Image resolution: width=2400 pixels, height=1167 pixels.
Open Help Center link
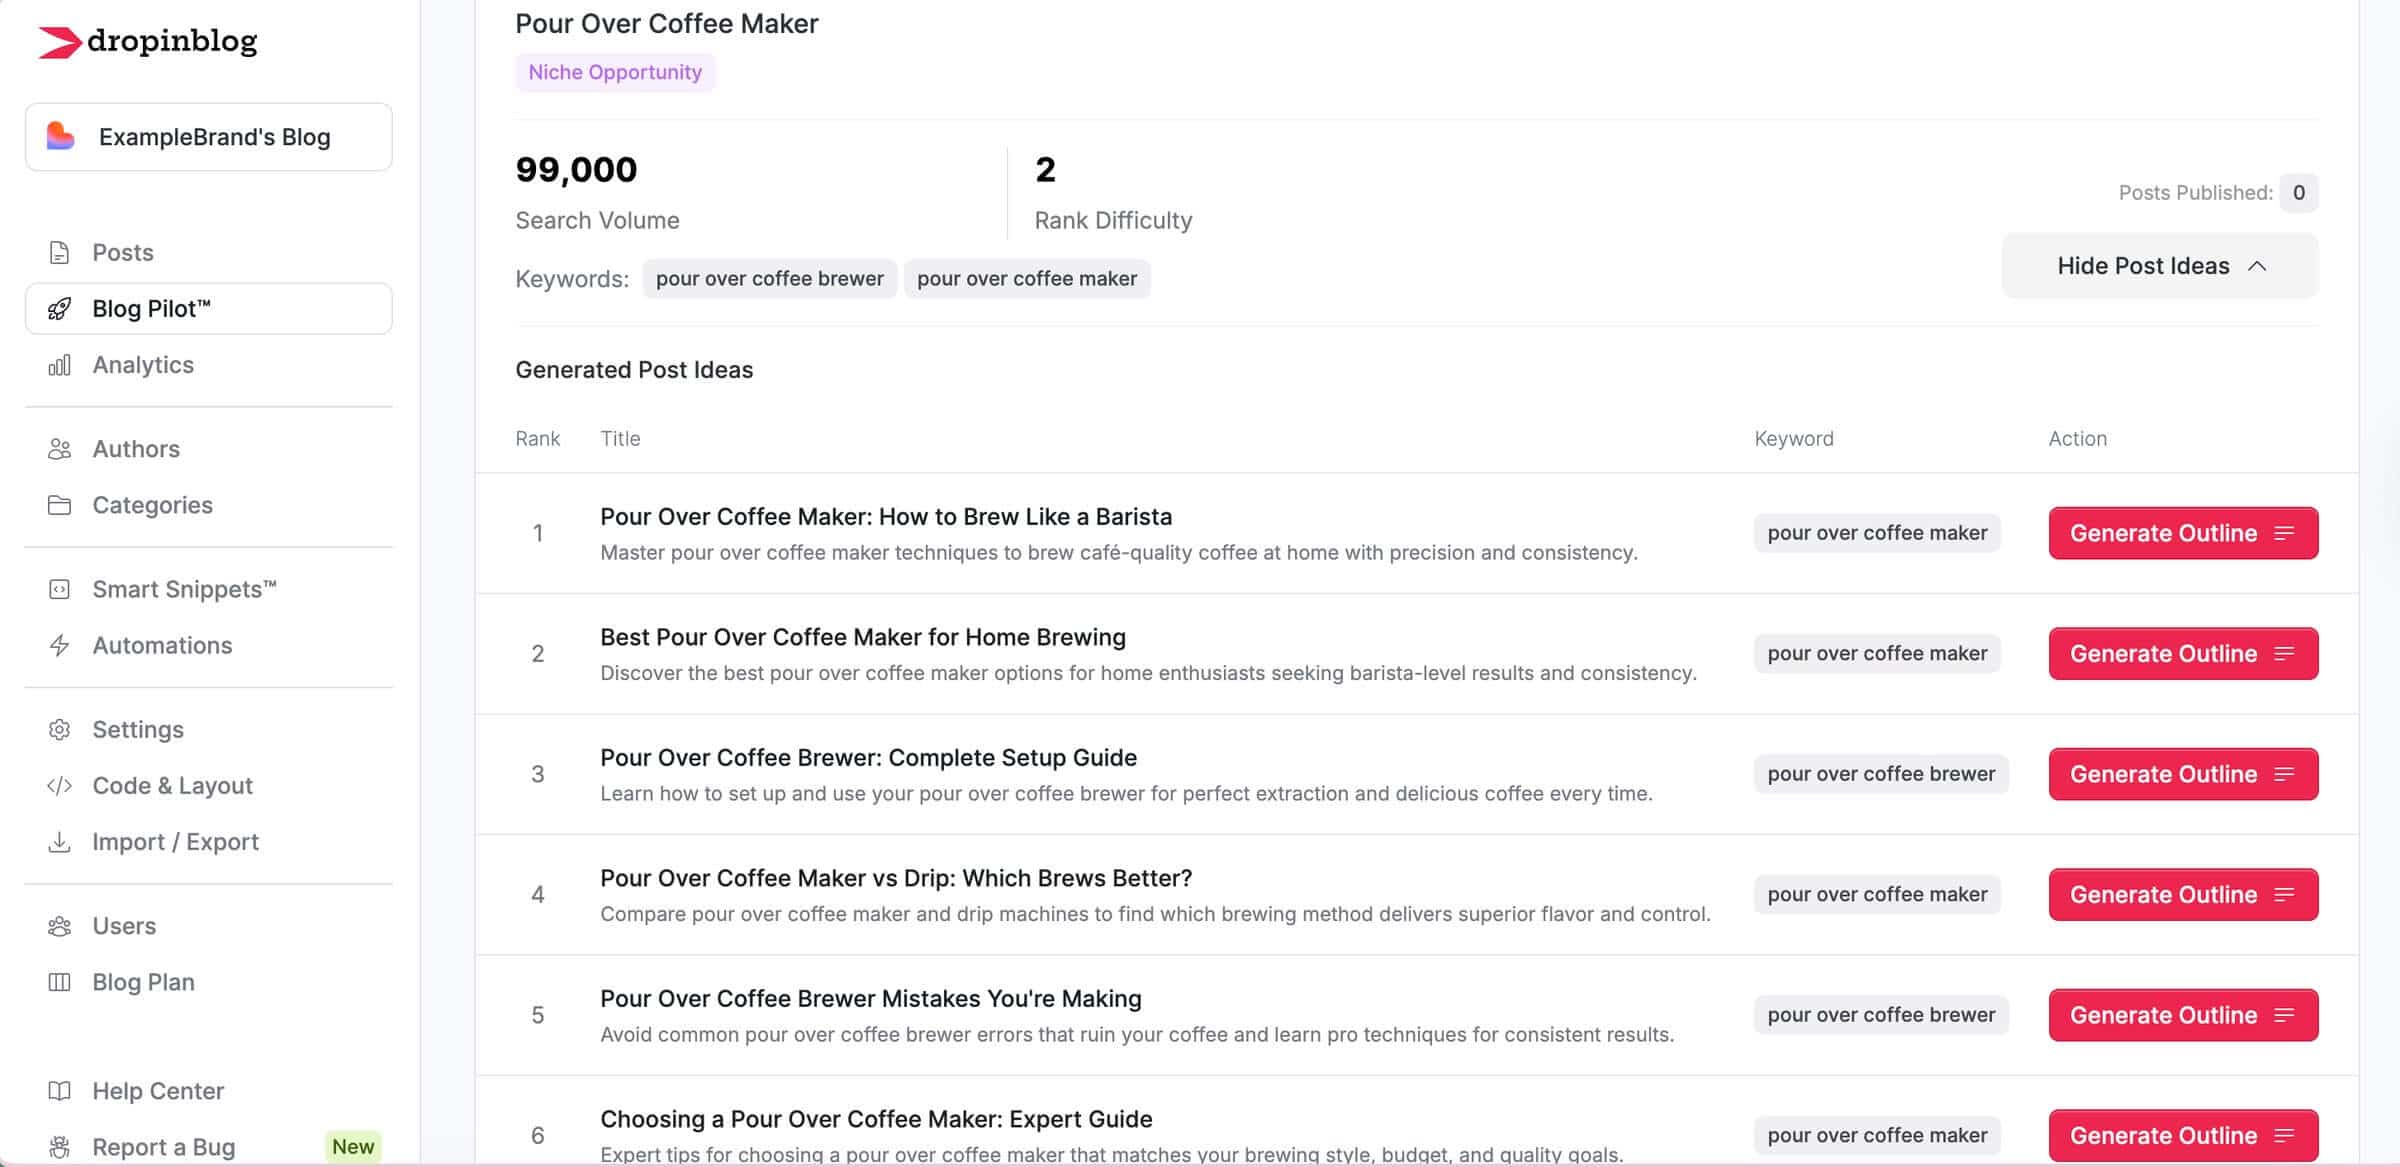pyautogui.click(x=158, y=1091)
